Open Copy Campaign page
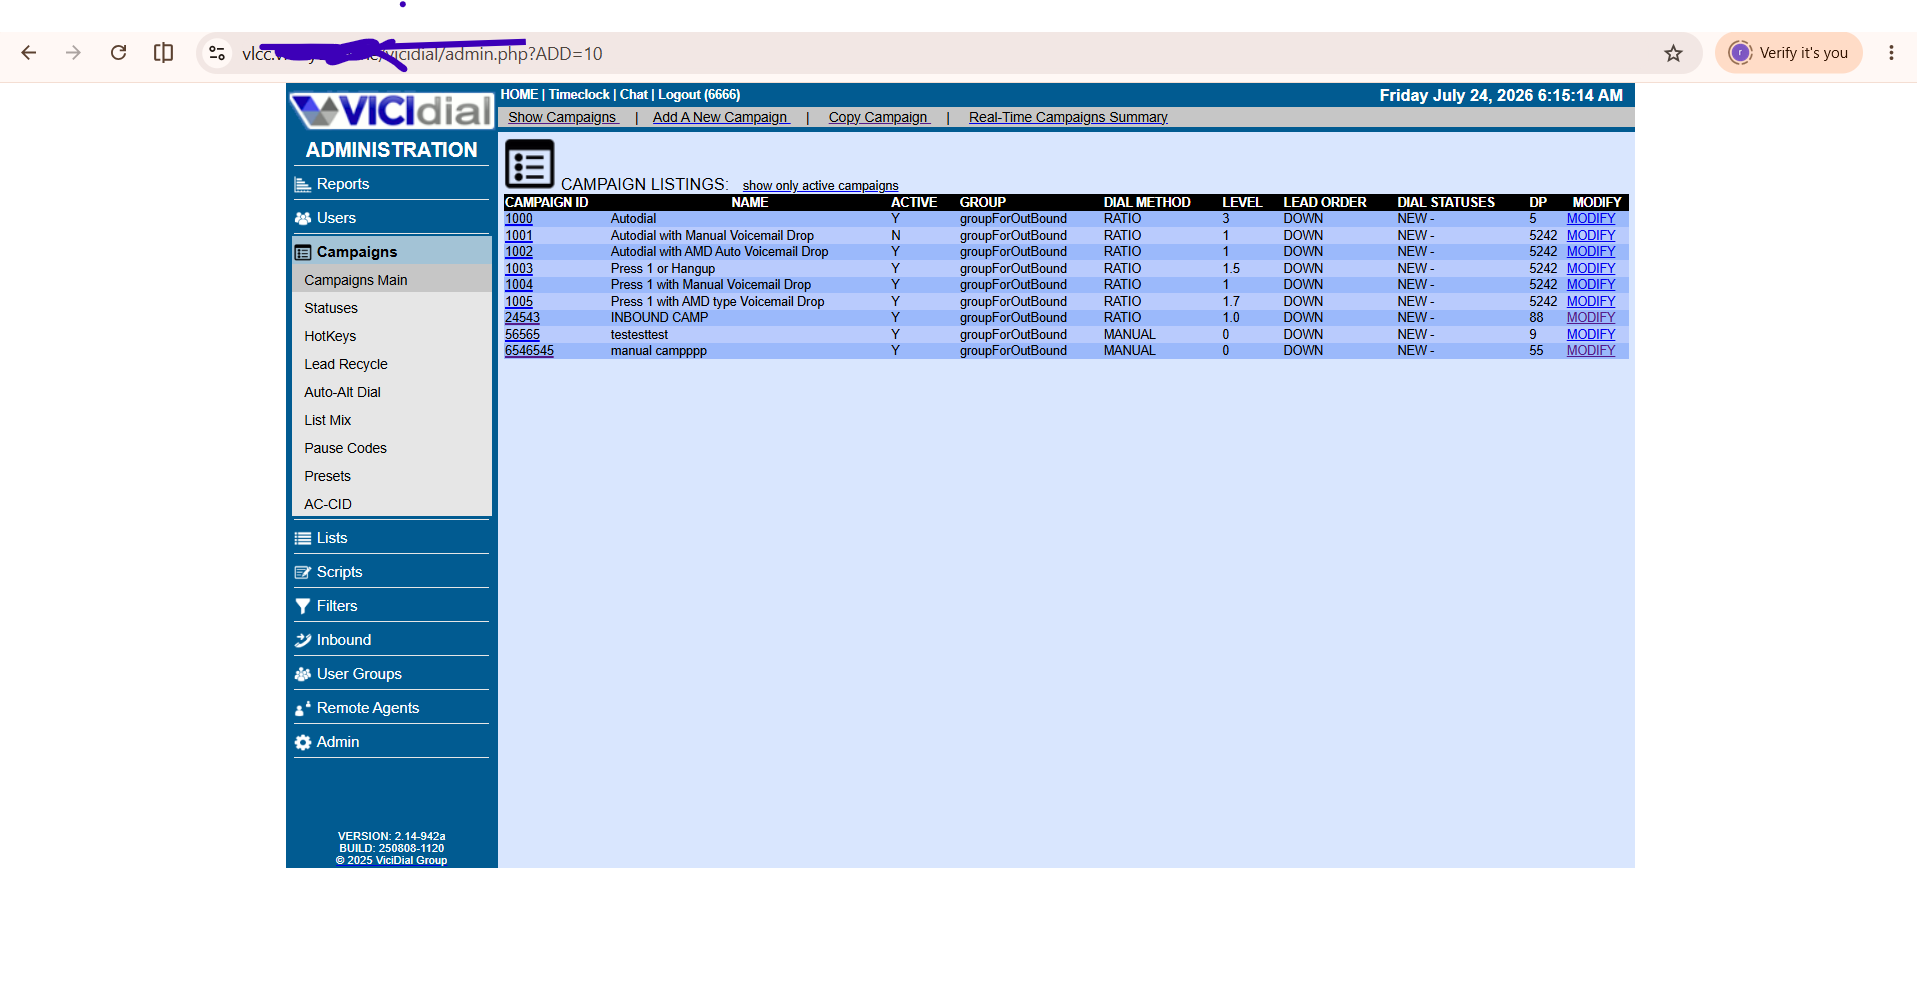The height and width of the screenshot is (984, 1917). pyautogui.click(x=879, y=117)
